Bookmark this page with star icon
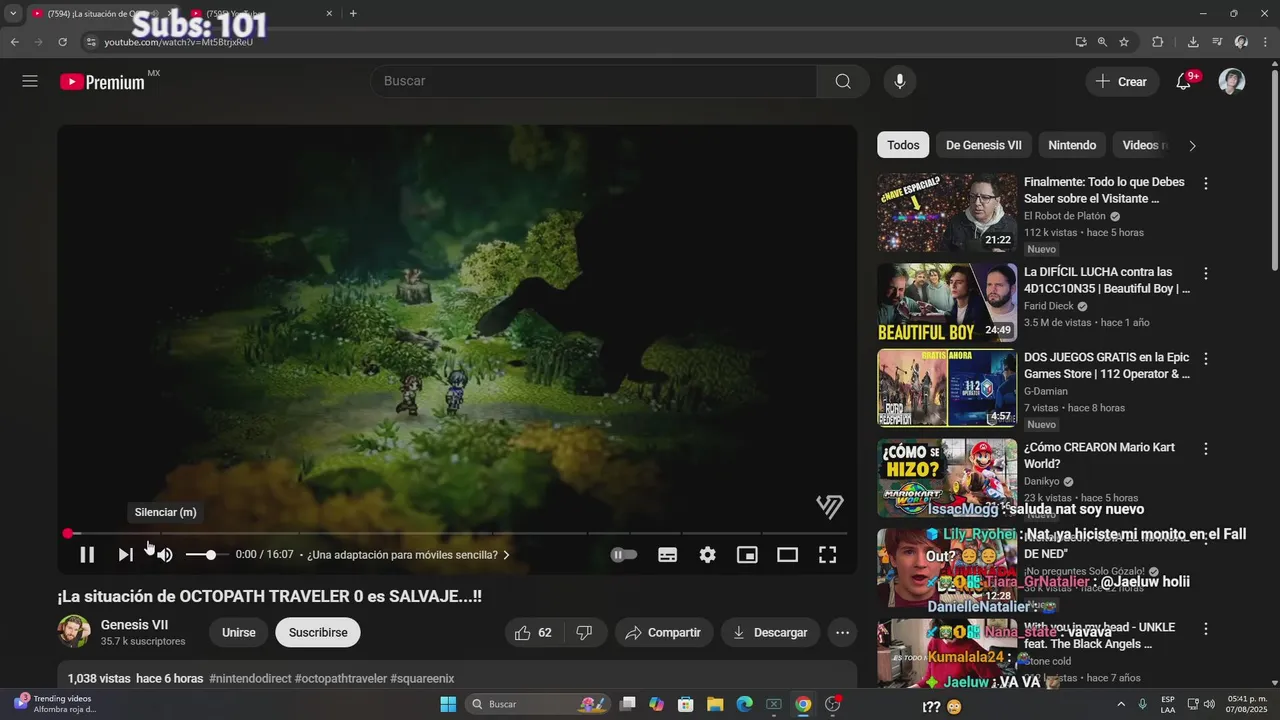Viewport: 1280px width, 720px height. click(x=1124, y=42)
